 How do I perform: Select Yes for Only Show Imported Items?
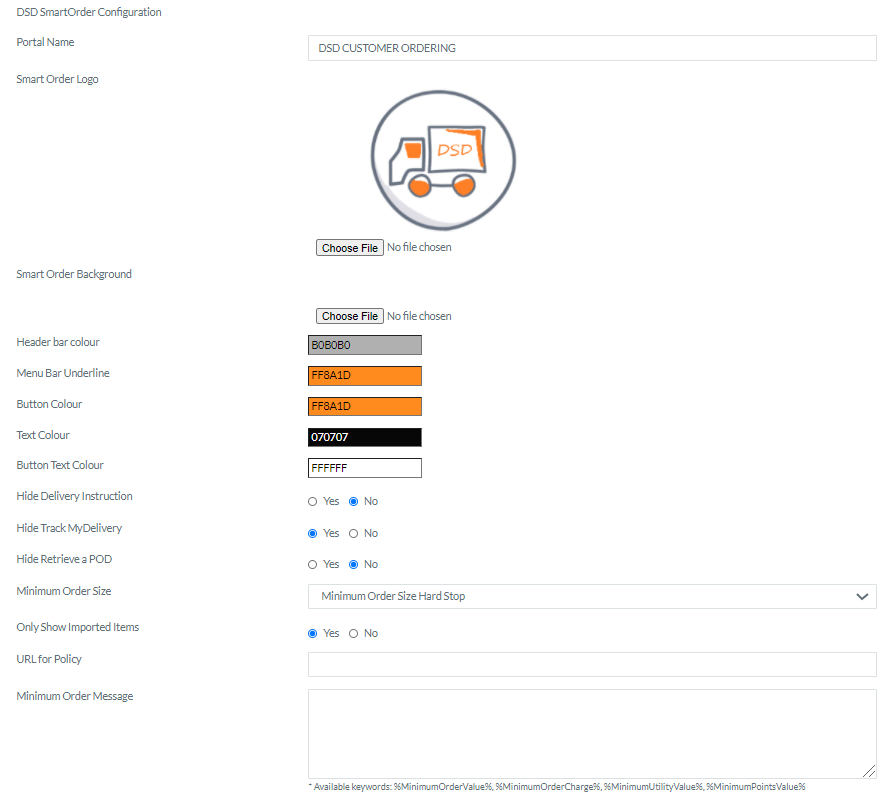click(x=312, y=633)
